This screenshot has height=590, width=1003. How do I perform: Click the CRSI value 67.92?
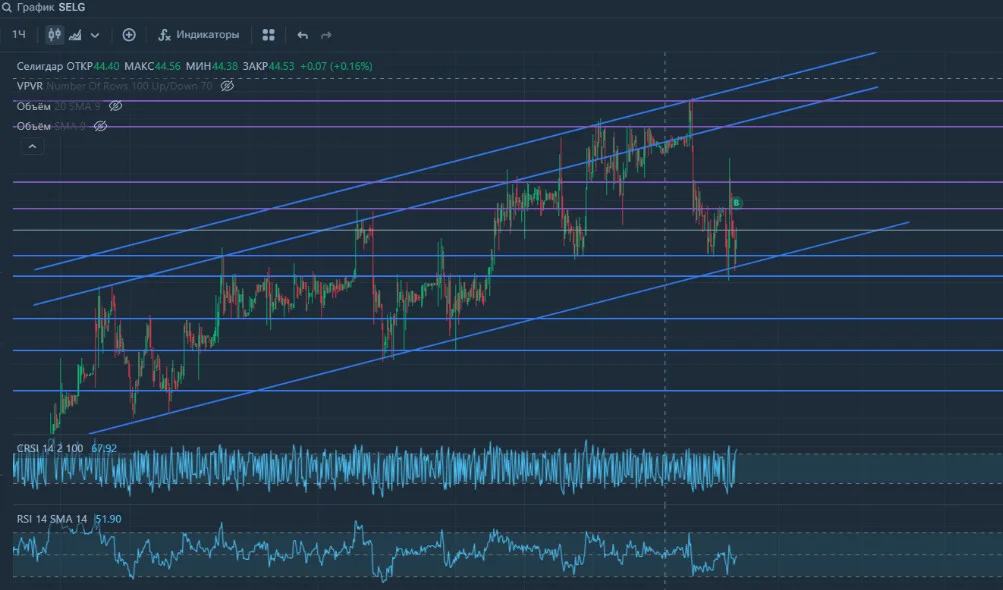tap(104, 448)
